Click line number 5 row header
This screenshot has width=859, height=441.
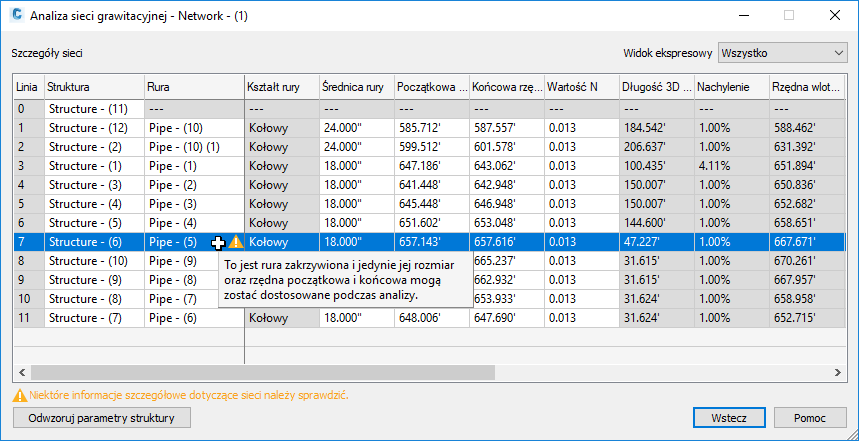point(29,204)
